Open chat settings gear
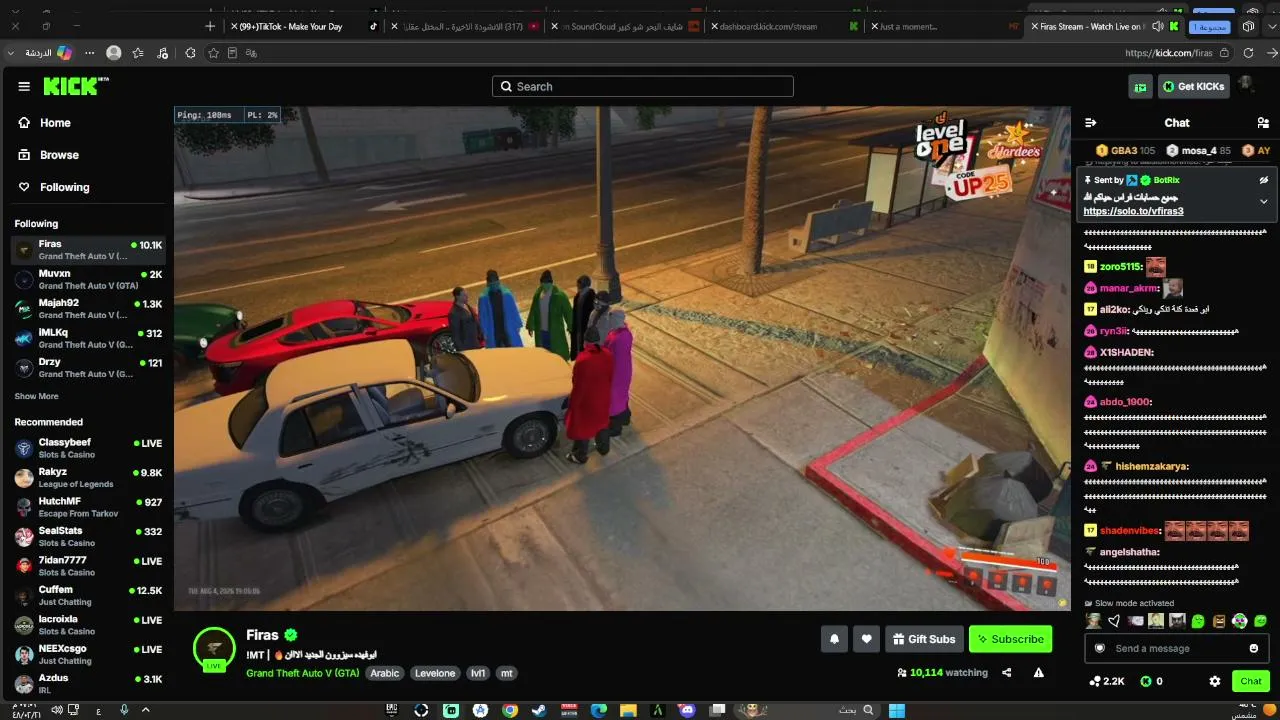The image size is (1280, 720). point(1215,681)
